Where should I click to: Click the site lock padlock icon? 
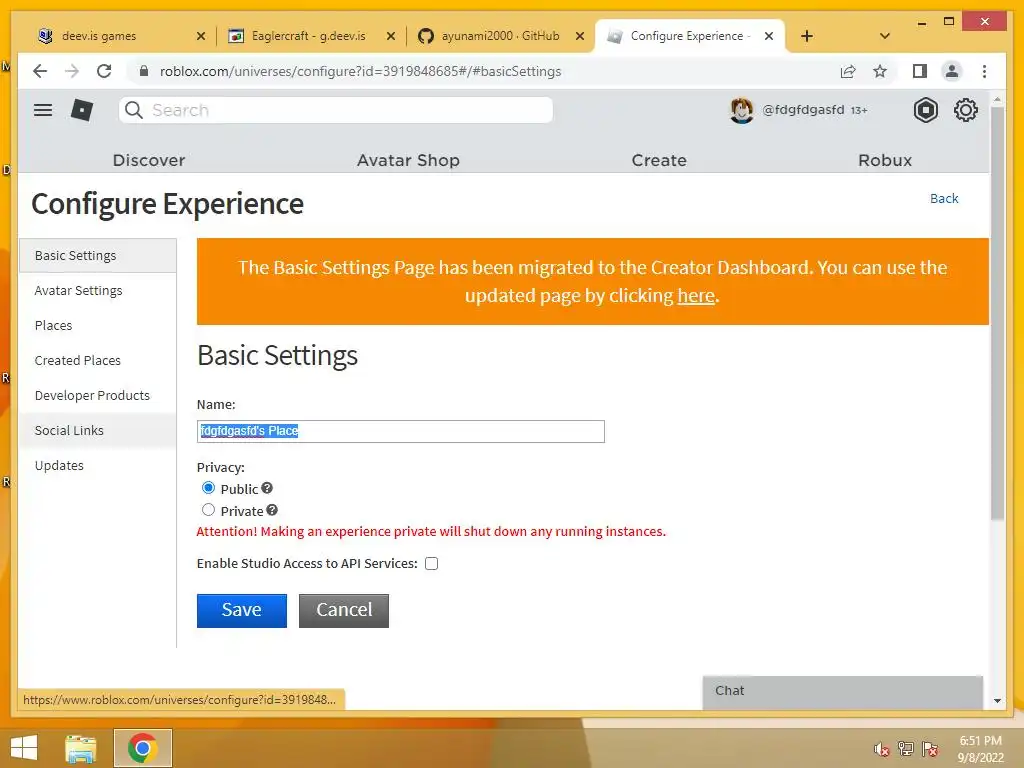coord(144,71)
